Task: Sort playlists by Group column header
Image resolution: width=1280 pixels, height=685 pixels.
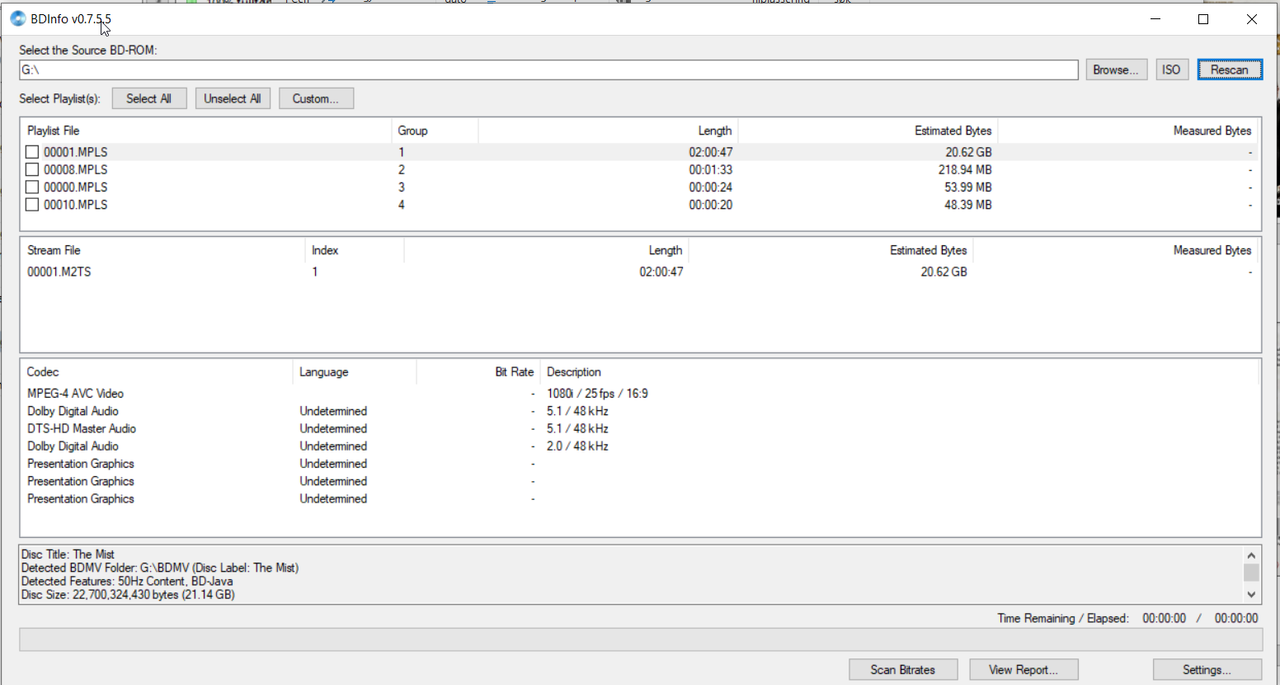Action: coord(435,131)
